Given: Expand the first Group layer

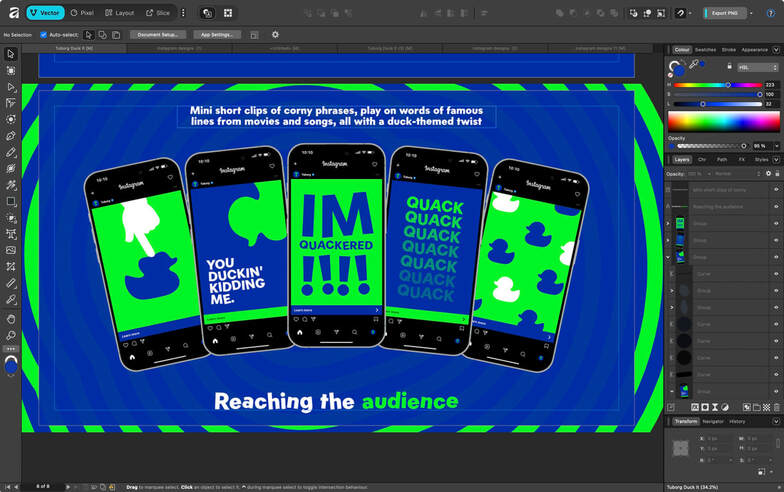Looking at the screenshot, I should [x=669, y=223].
